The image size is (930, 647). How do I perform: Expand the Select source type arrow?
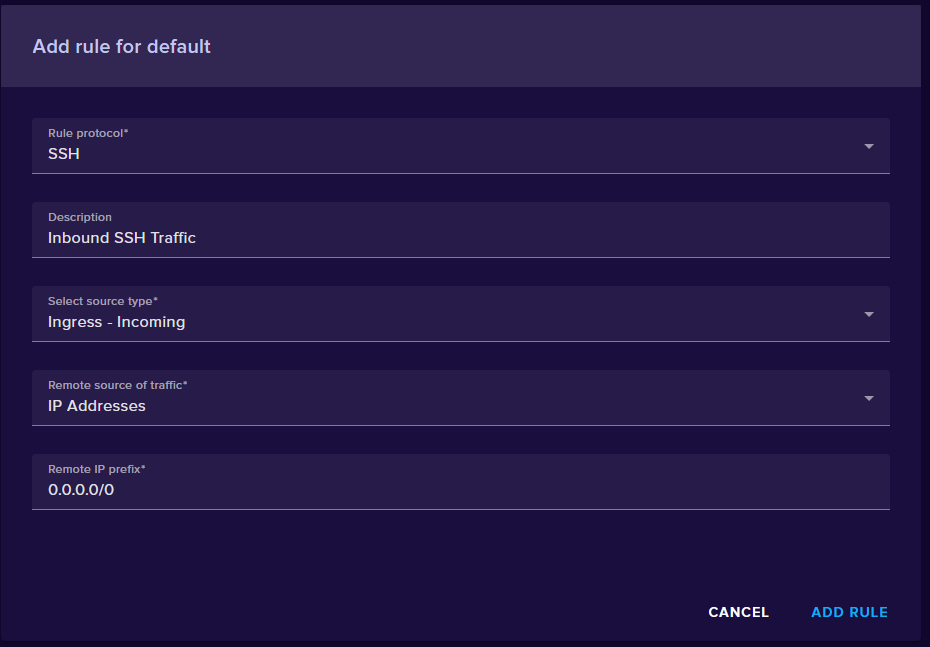click(869, 314)
